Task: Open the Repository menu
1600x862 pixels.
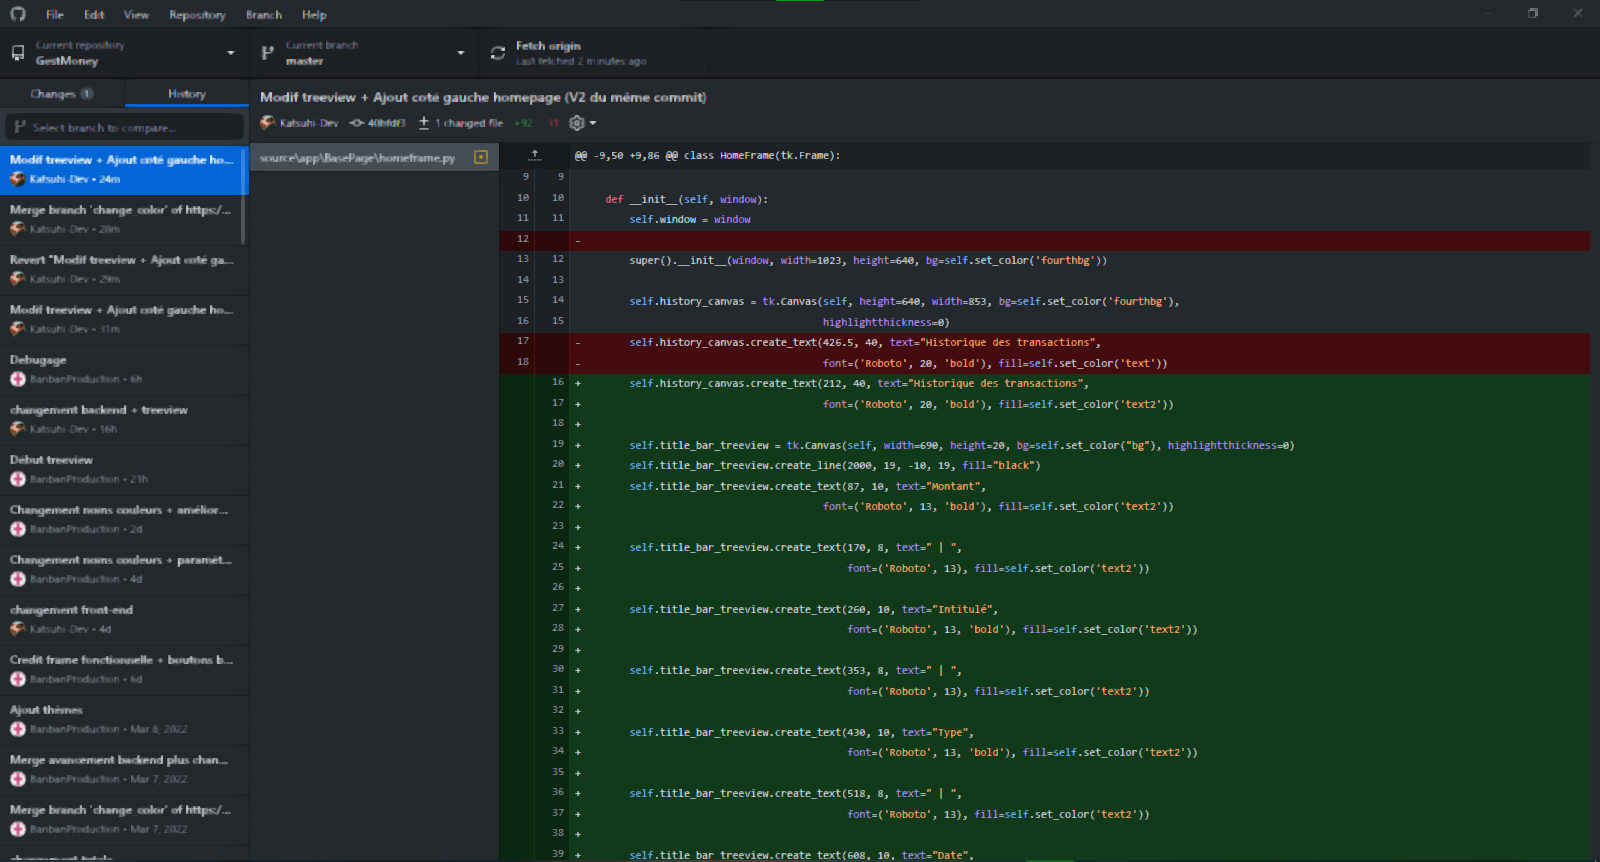Action: pyautogui.click(x=197, y=15)
